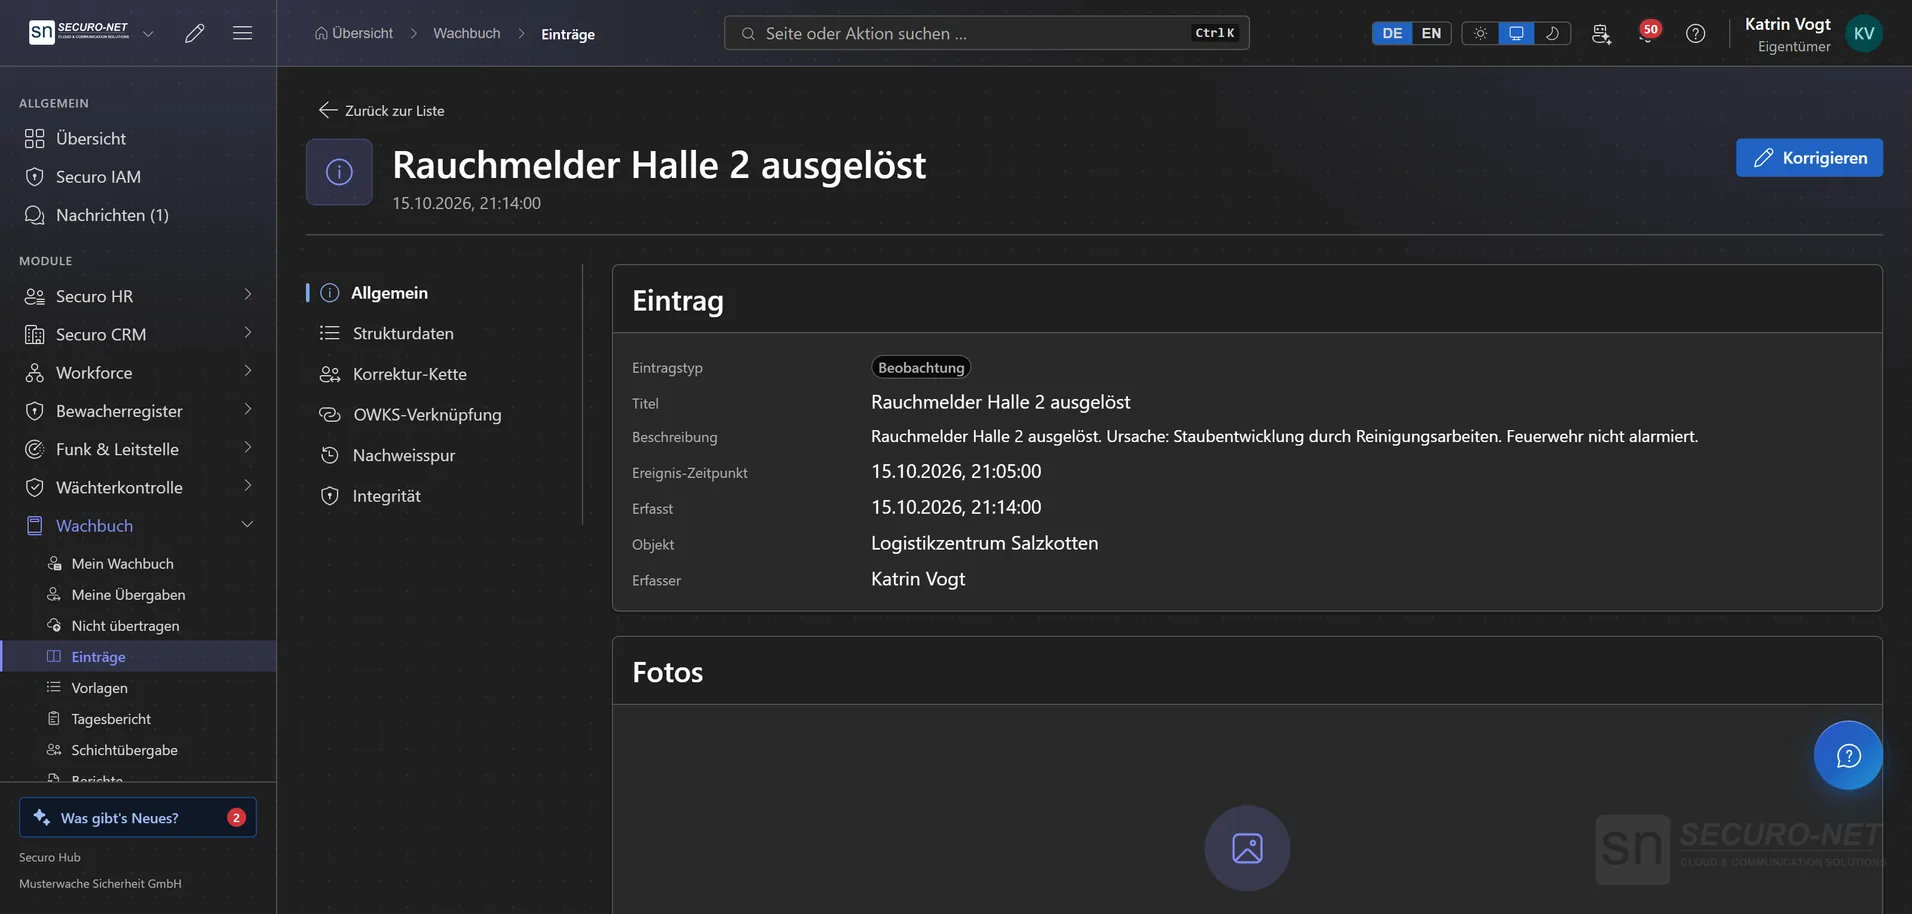The image size is (1912, 914).
Task: Switch to the Nachweisspur tab
Action: [404, 455]
